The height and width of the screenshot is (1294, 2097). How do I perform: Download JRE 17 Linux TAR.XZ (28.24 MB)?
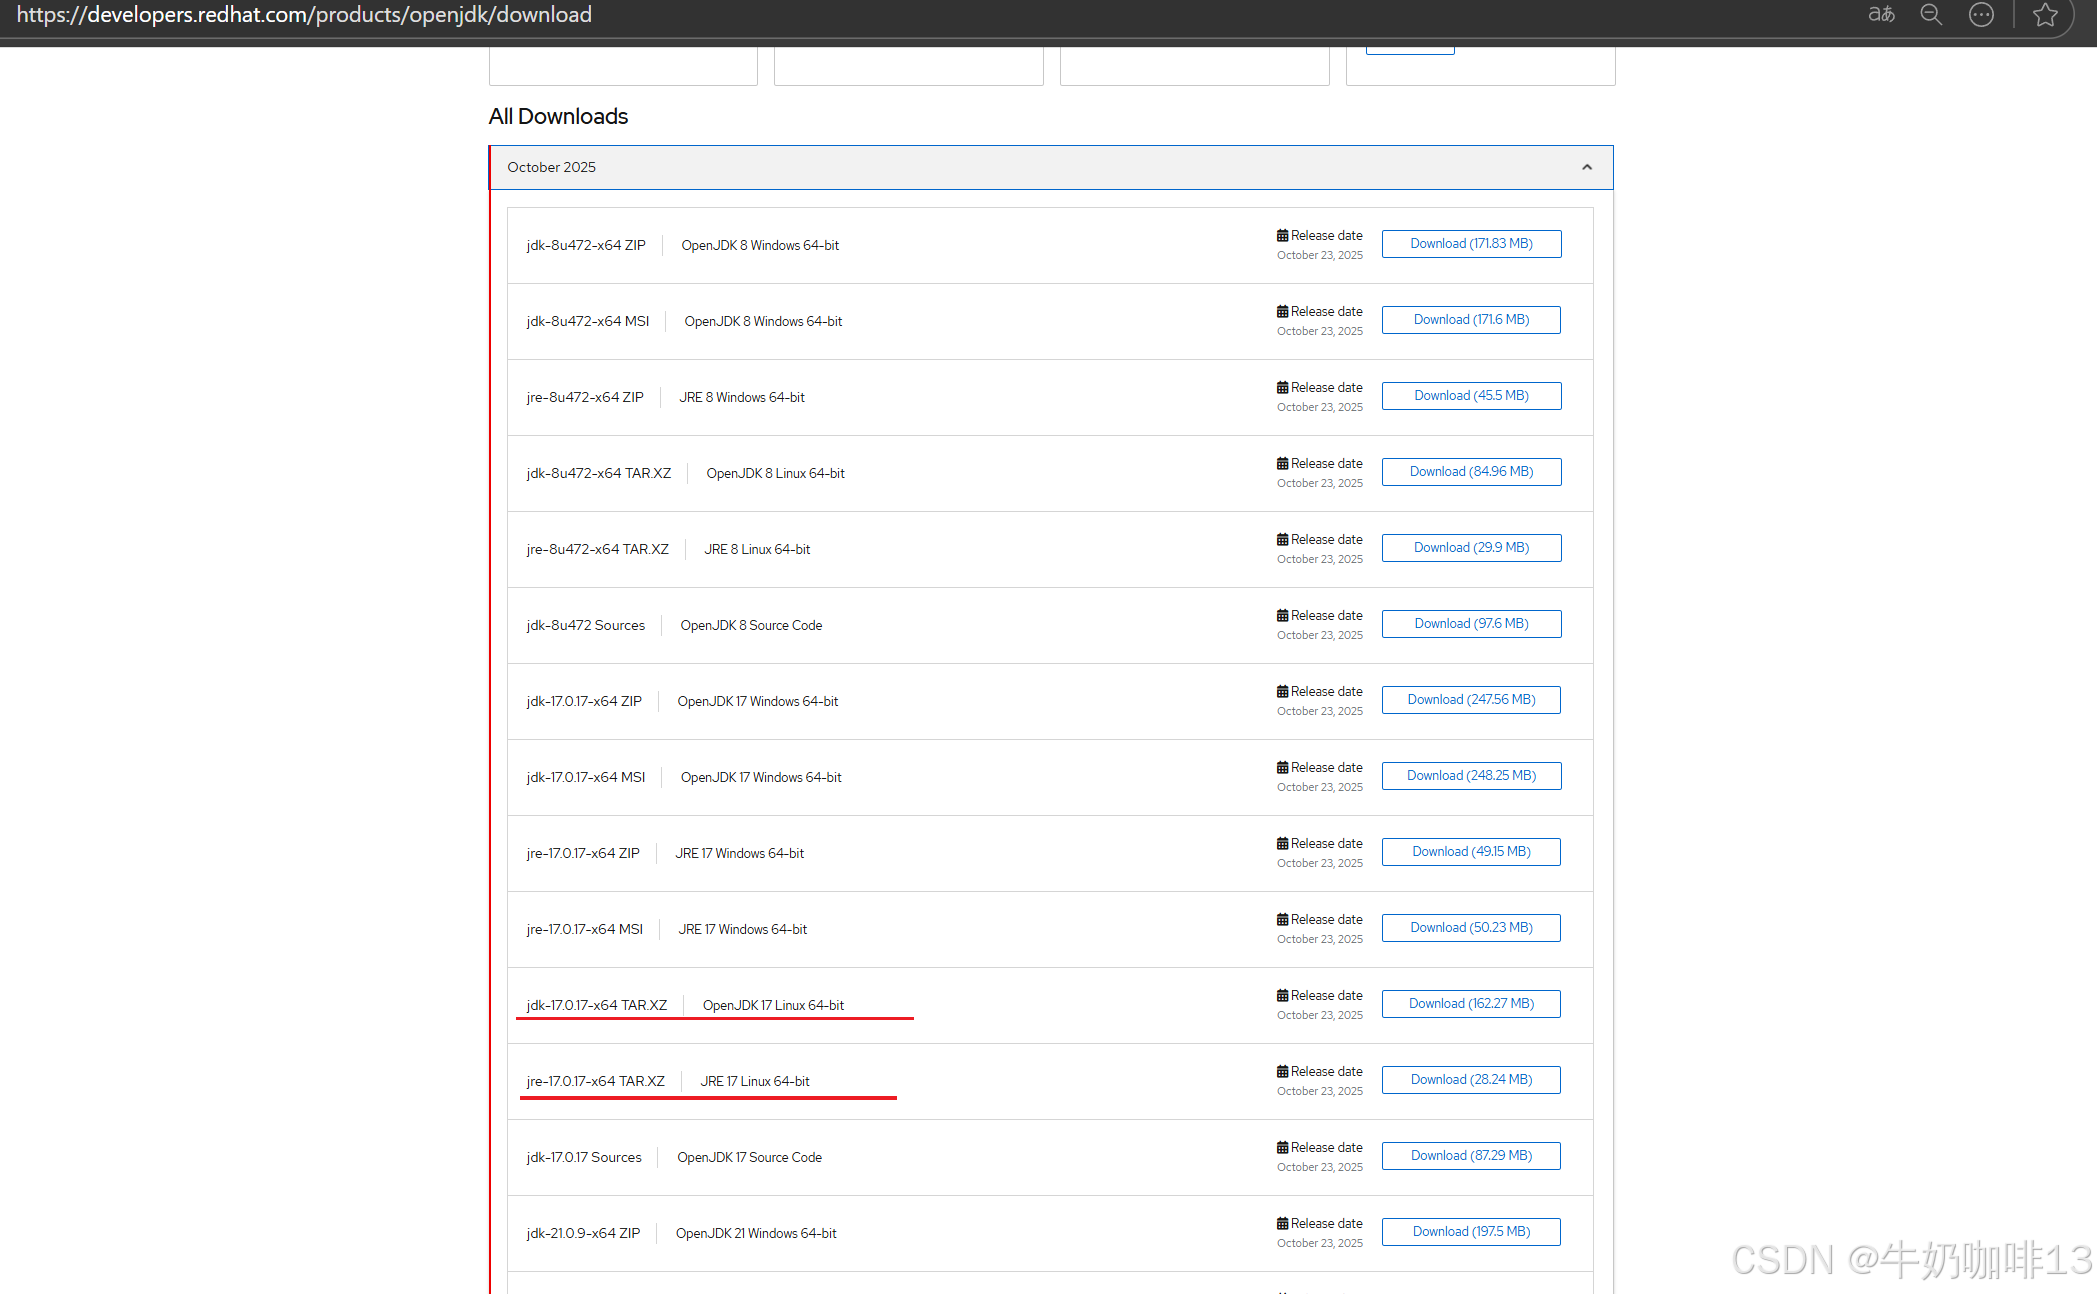[x=1471, y=1080]
